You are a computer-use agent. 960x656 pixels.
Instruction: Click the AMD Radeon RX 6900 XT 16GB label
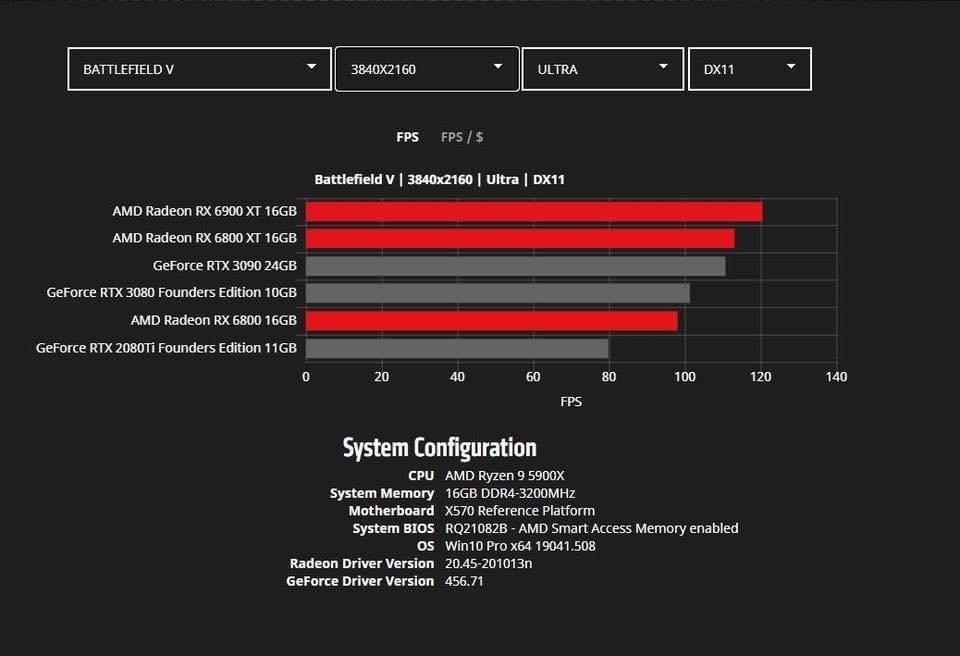pos(204,211)
